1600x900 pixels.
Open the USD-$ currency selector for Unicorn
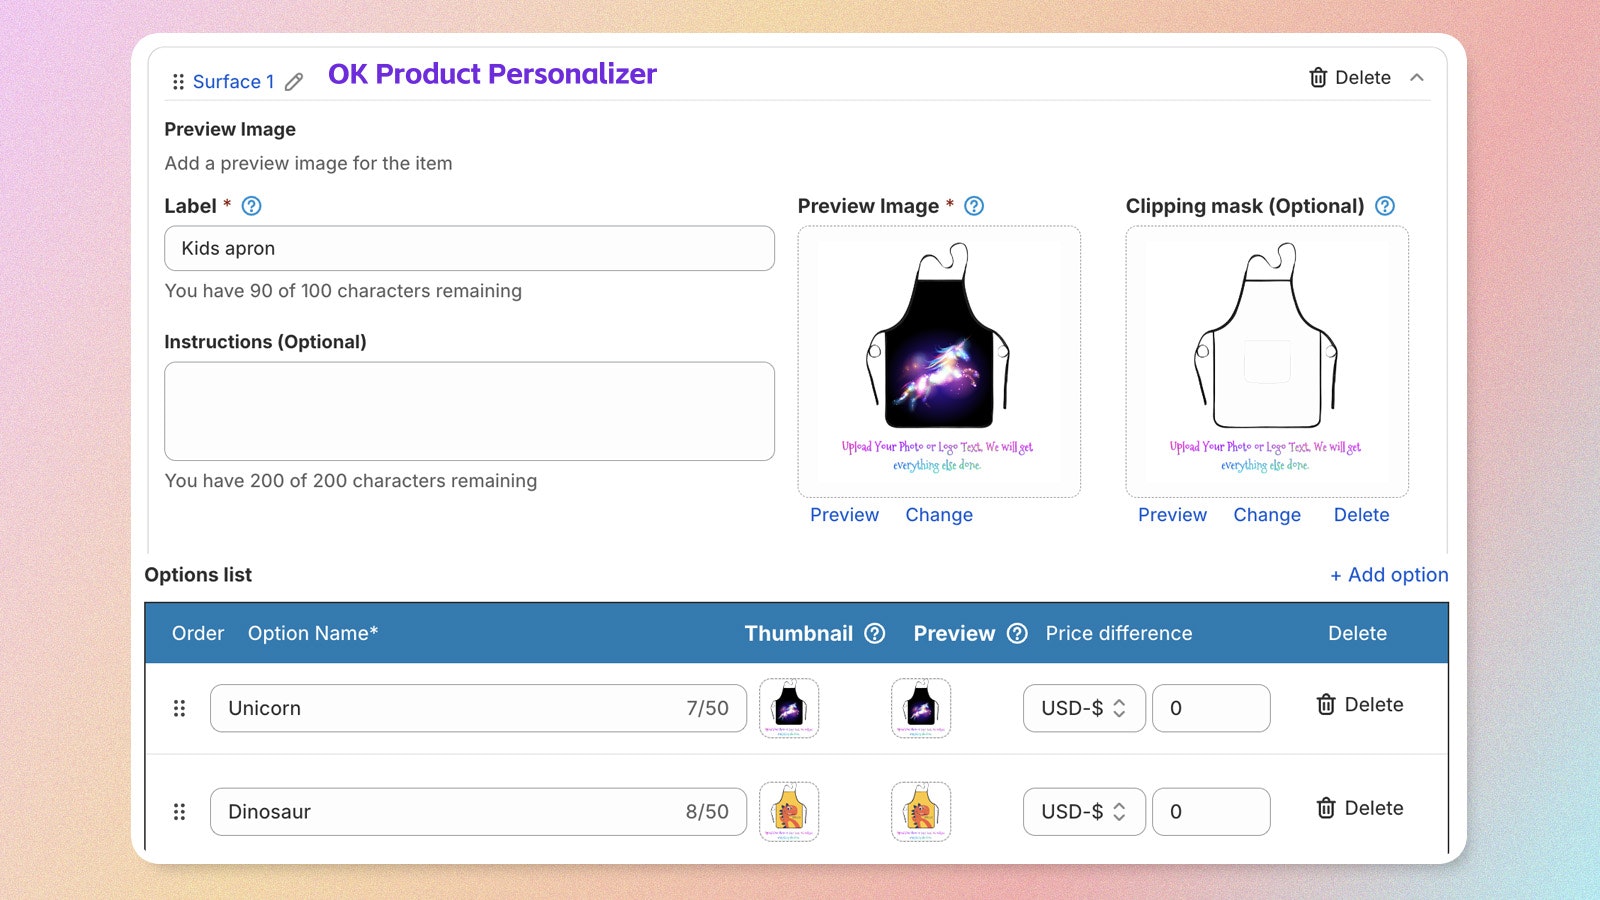(1083, 708)
